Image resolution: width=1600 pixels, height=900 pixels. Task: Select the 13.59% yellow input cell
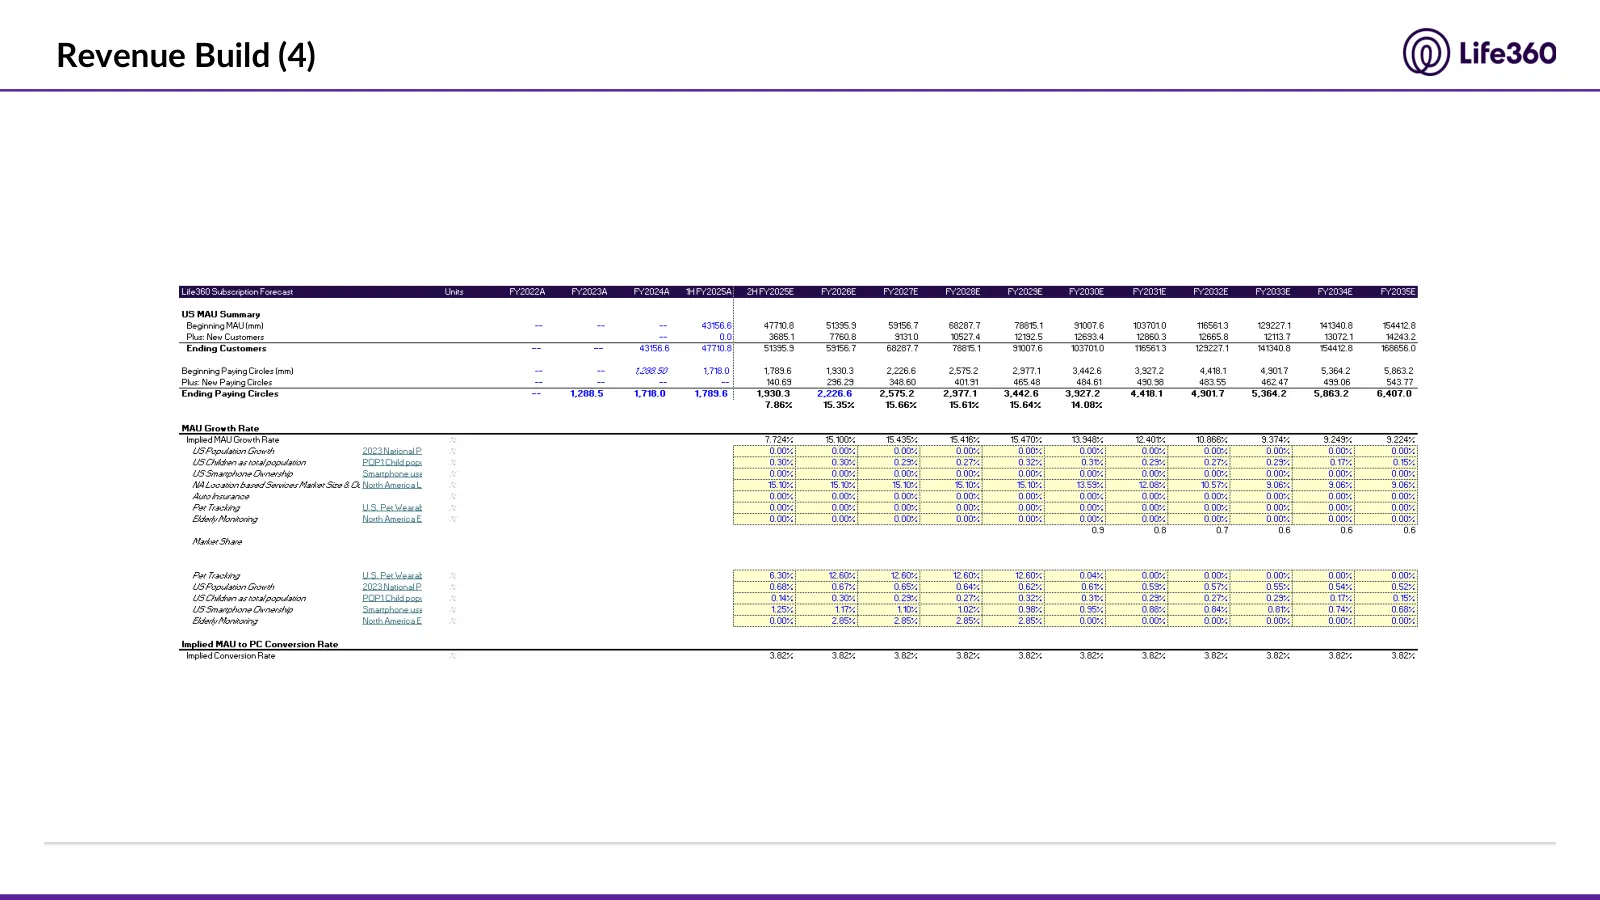[x=1075, y=485]
